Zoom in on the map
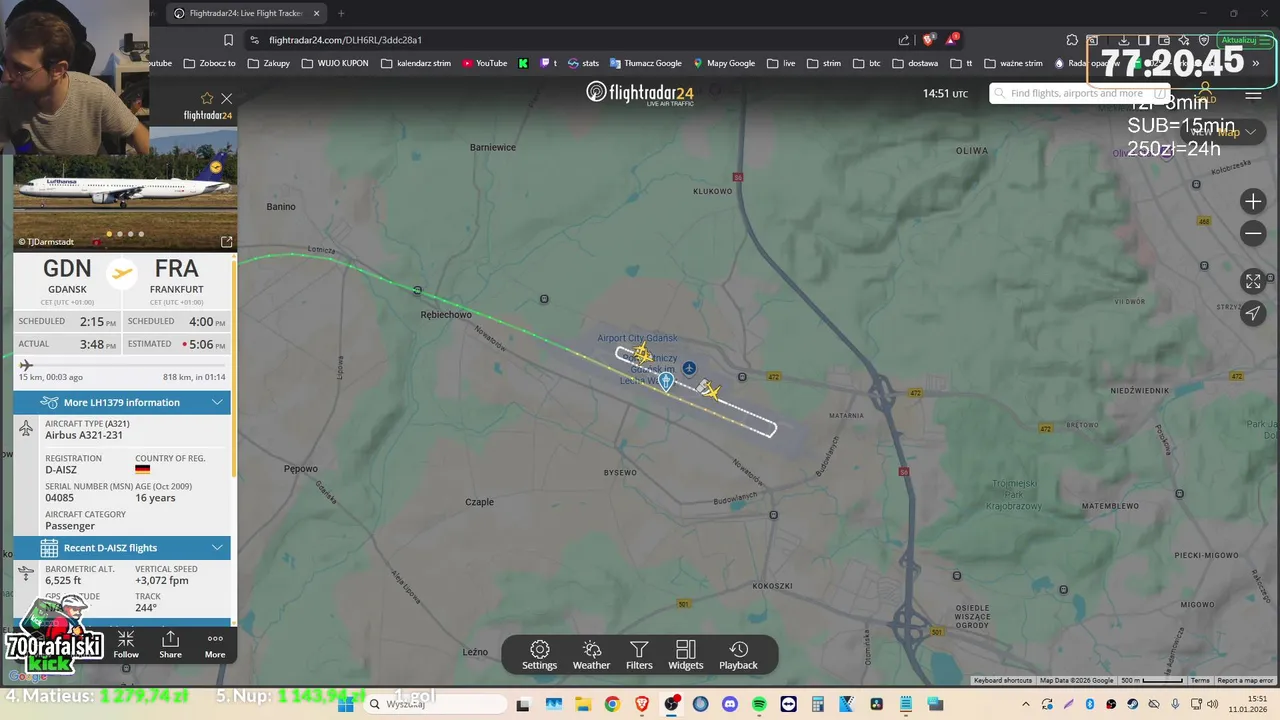1280x720 pixels. 1253,202
